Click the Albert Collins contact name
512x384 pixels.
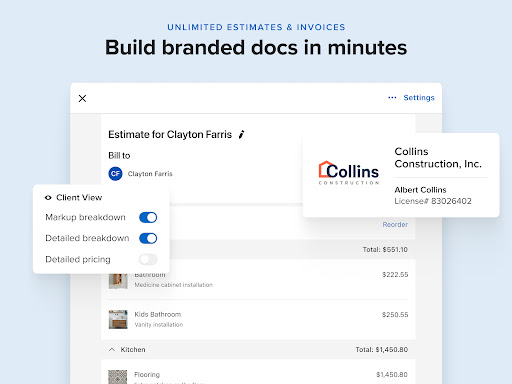click(x=420, y=190)
